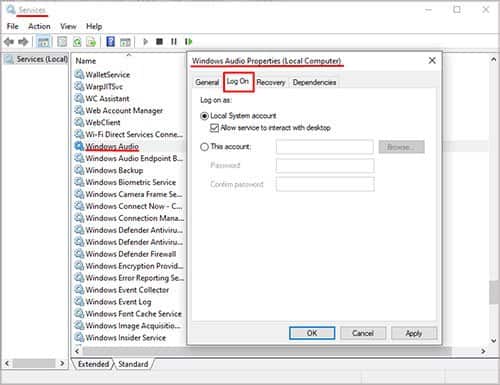500x385 pixels.
Task: Click the gear icon beside WebClient
Action: (79, 122)
